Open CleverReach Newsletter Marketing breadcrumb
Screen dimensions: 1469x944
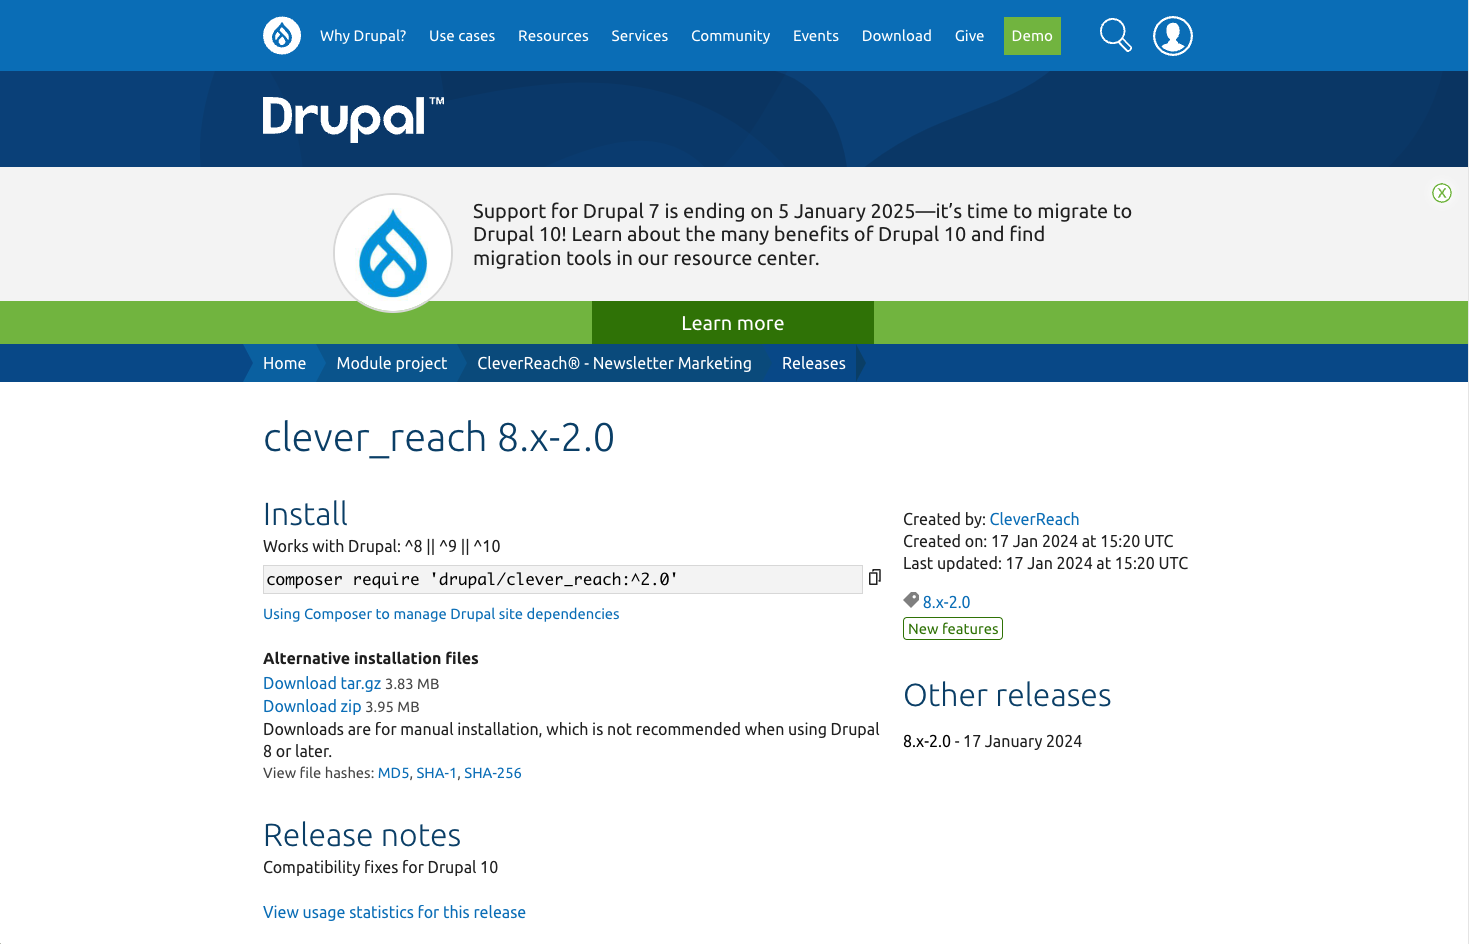pyautogui.click(x=614, y=363)
